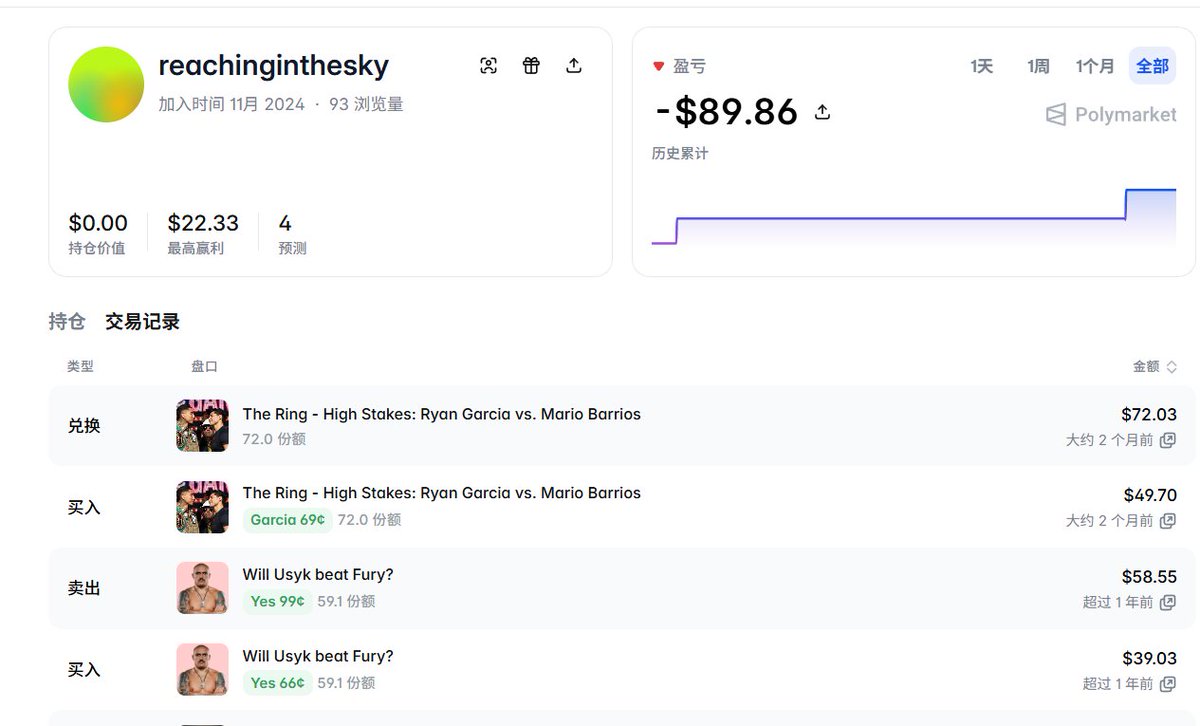Viewport: 1200px width, 726px height.
Task: Select the 1天 time range
Action: (981, 66)
